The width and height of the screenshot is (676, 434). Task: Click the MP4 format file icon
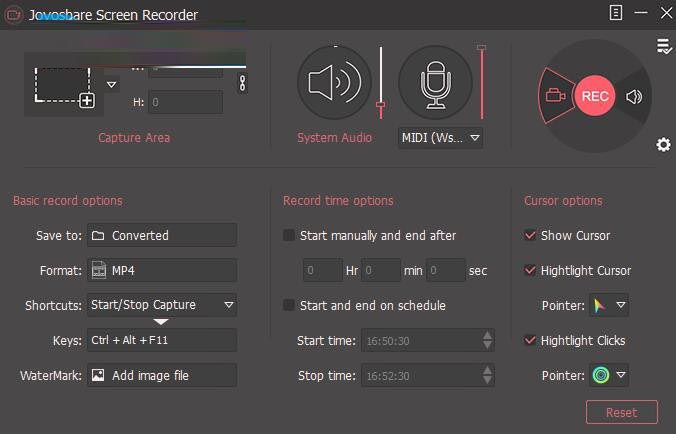99,271
